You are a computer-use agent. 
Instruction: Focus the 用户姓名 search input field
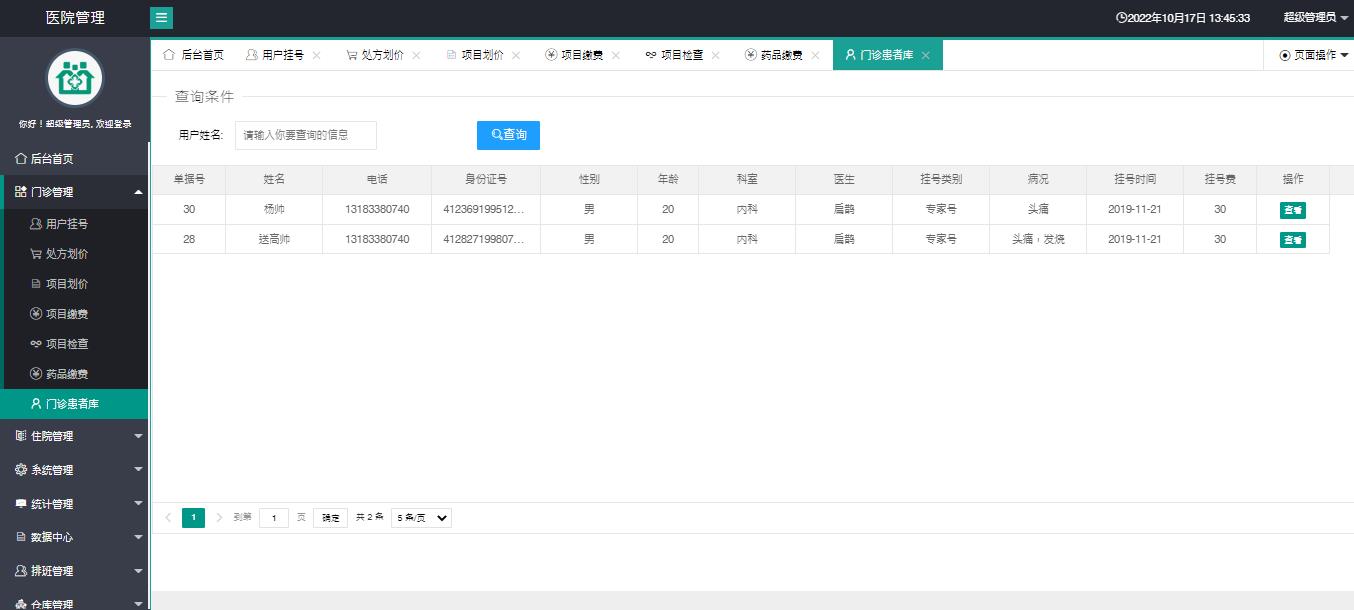click(x=306, y=135)
